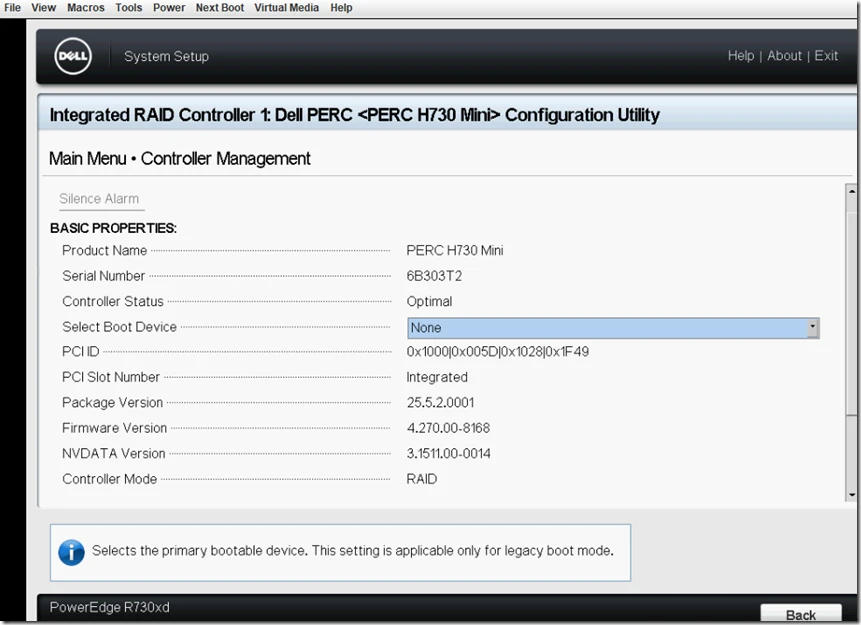The width and height of the screenshot is (861, 625).
Task: Click the serial number 6B303T2
Action: click(434, 276)
